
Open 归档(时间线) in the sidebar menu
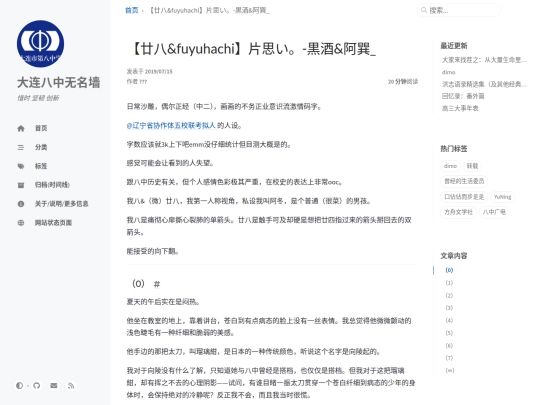(52, 185)
